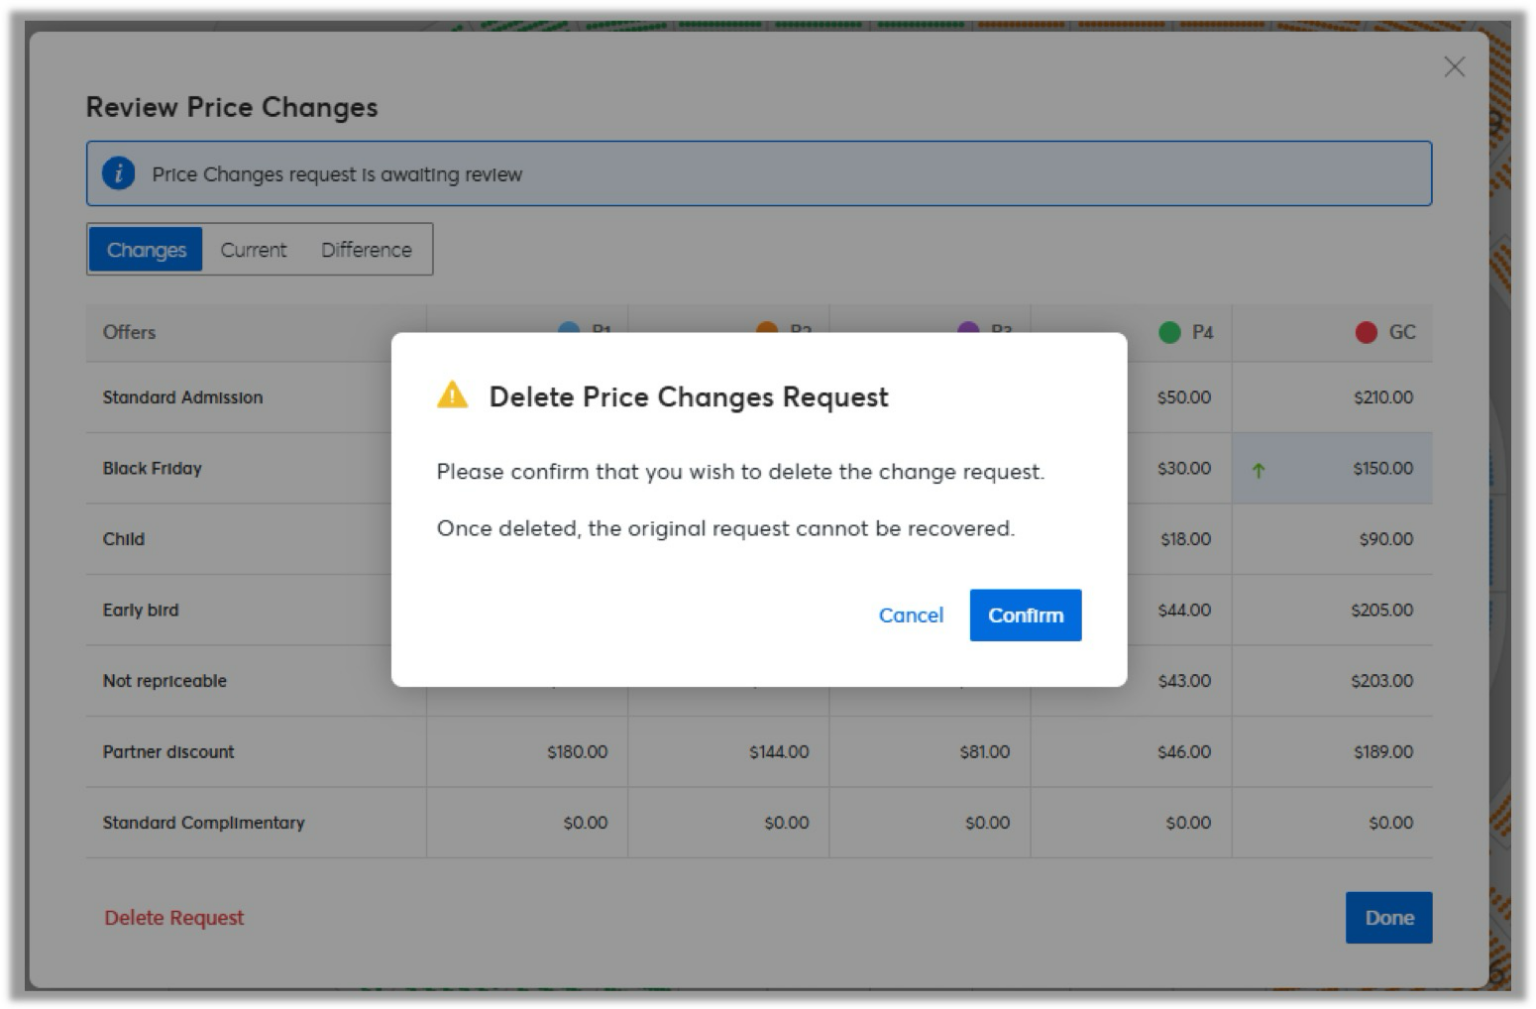
Task: Click the blue info icon in banner
Action: coord(119,173)
